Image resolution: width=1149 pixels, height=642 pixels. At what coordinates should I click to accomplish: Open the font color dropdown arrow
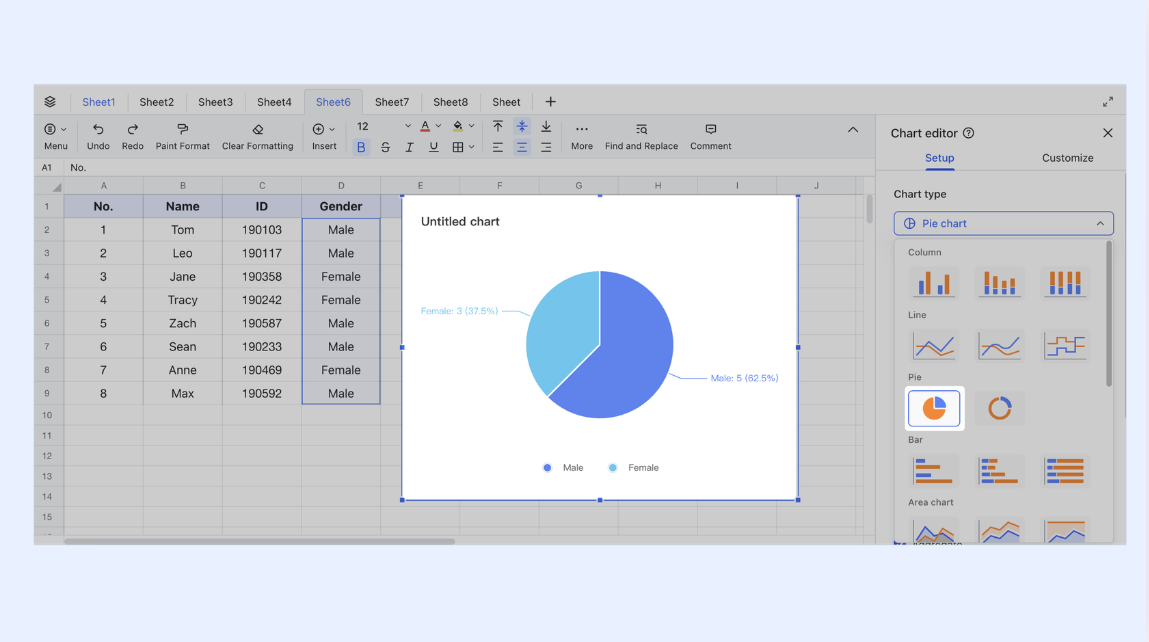[x=438, y=127]
